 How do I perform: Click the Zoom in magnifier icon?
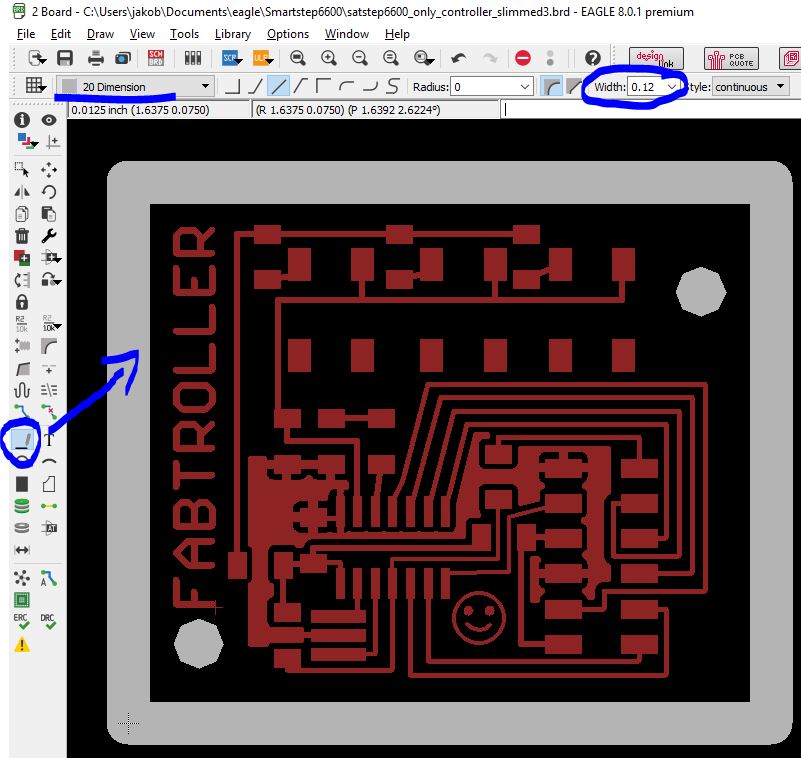(328, 58)
